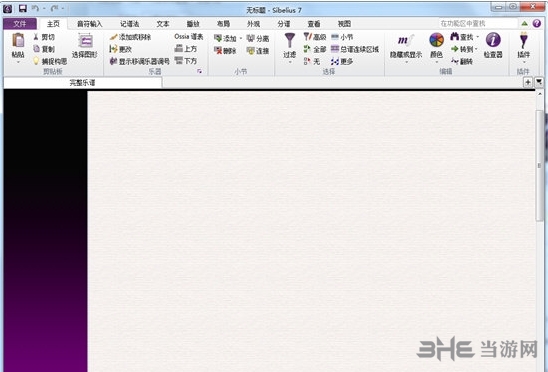Switch to the Play (播放) tab
The width and height of the screenshot is (548, 372).
tap(193, 24)
